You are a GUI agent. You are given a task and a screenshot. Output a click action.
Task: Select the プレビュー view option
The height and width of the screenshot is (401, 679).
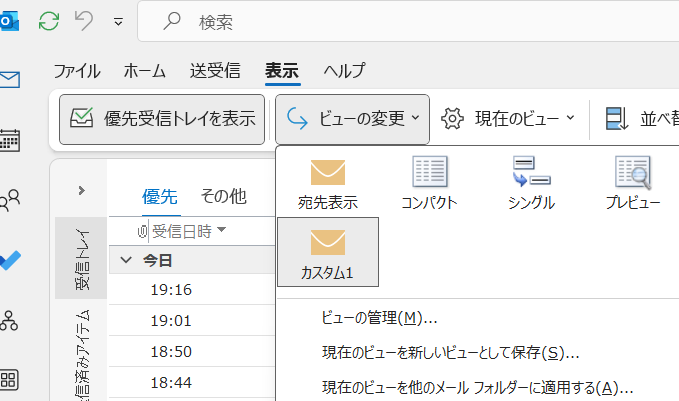tap(632, 181)
